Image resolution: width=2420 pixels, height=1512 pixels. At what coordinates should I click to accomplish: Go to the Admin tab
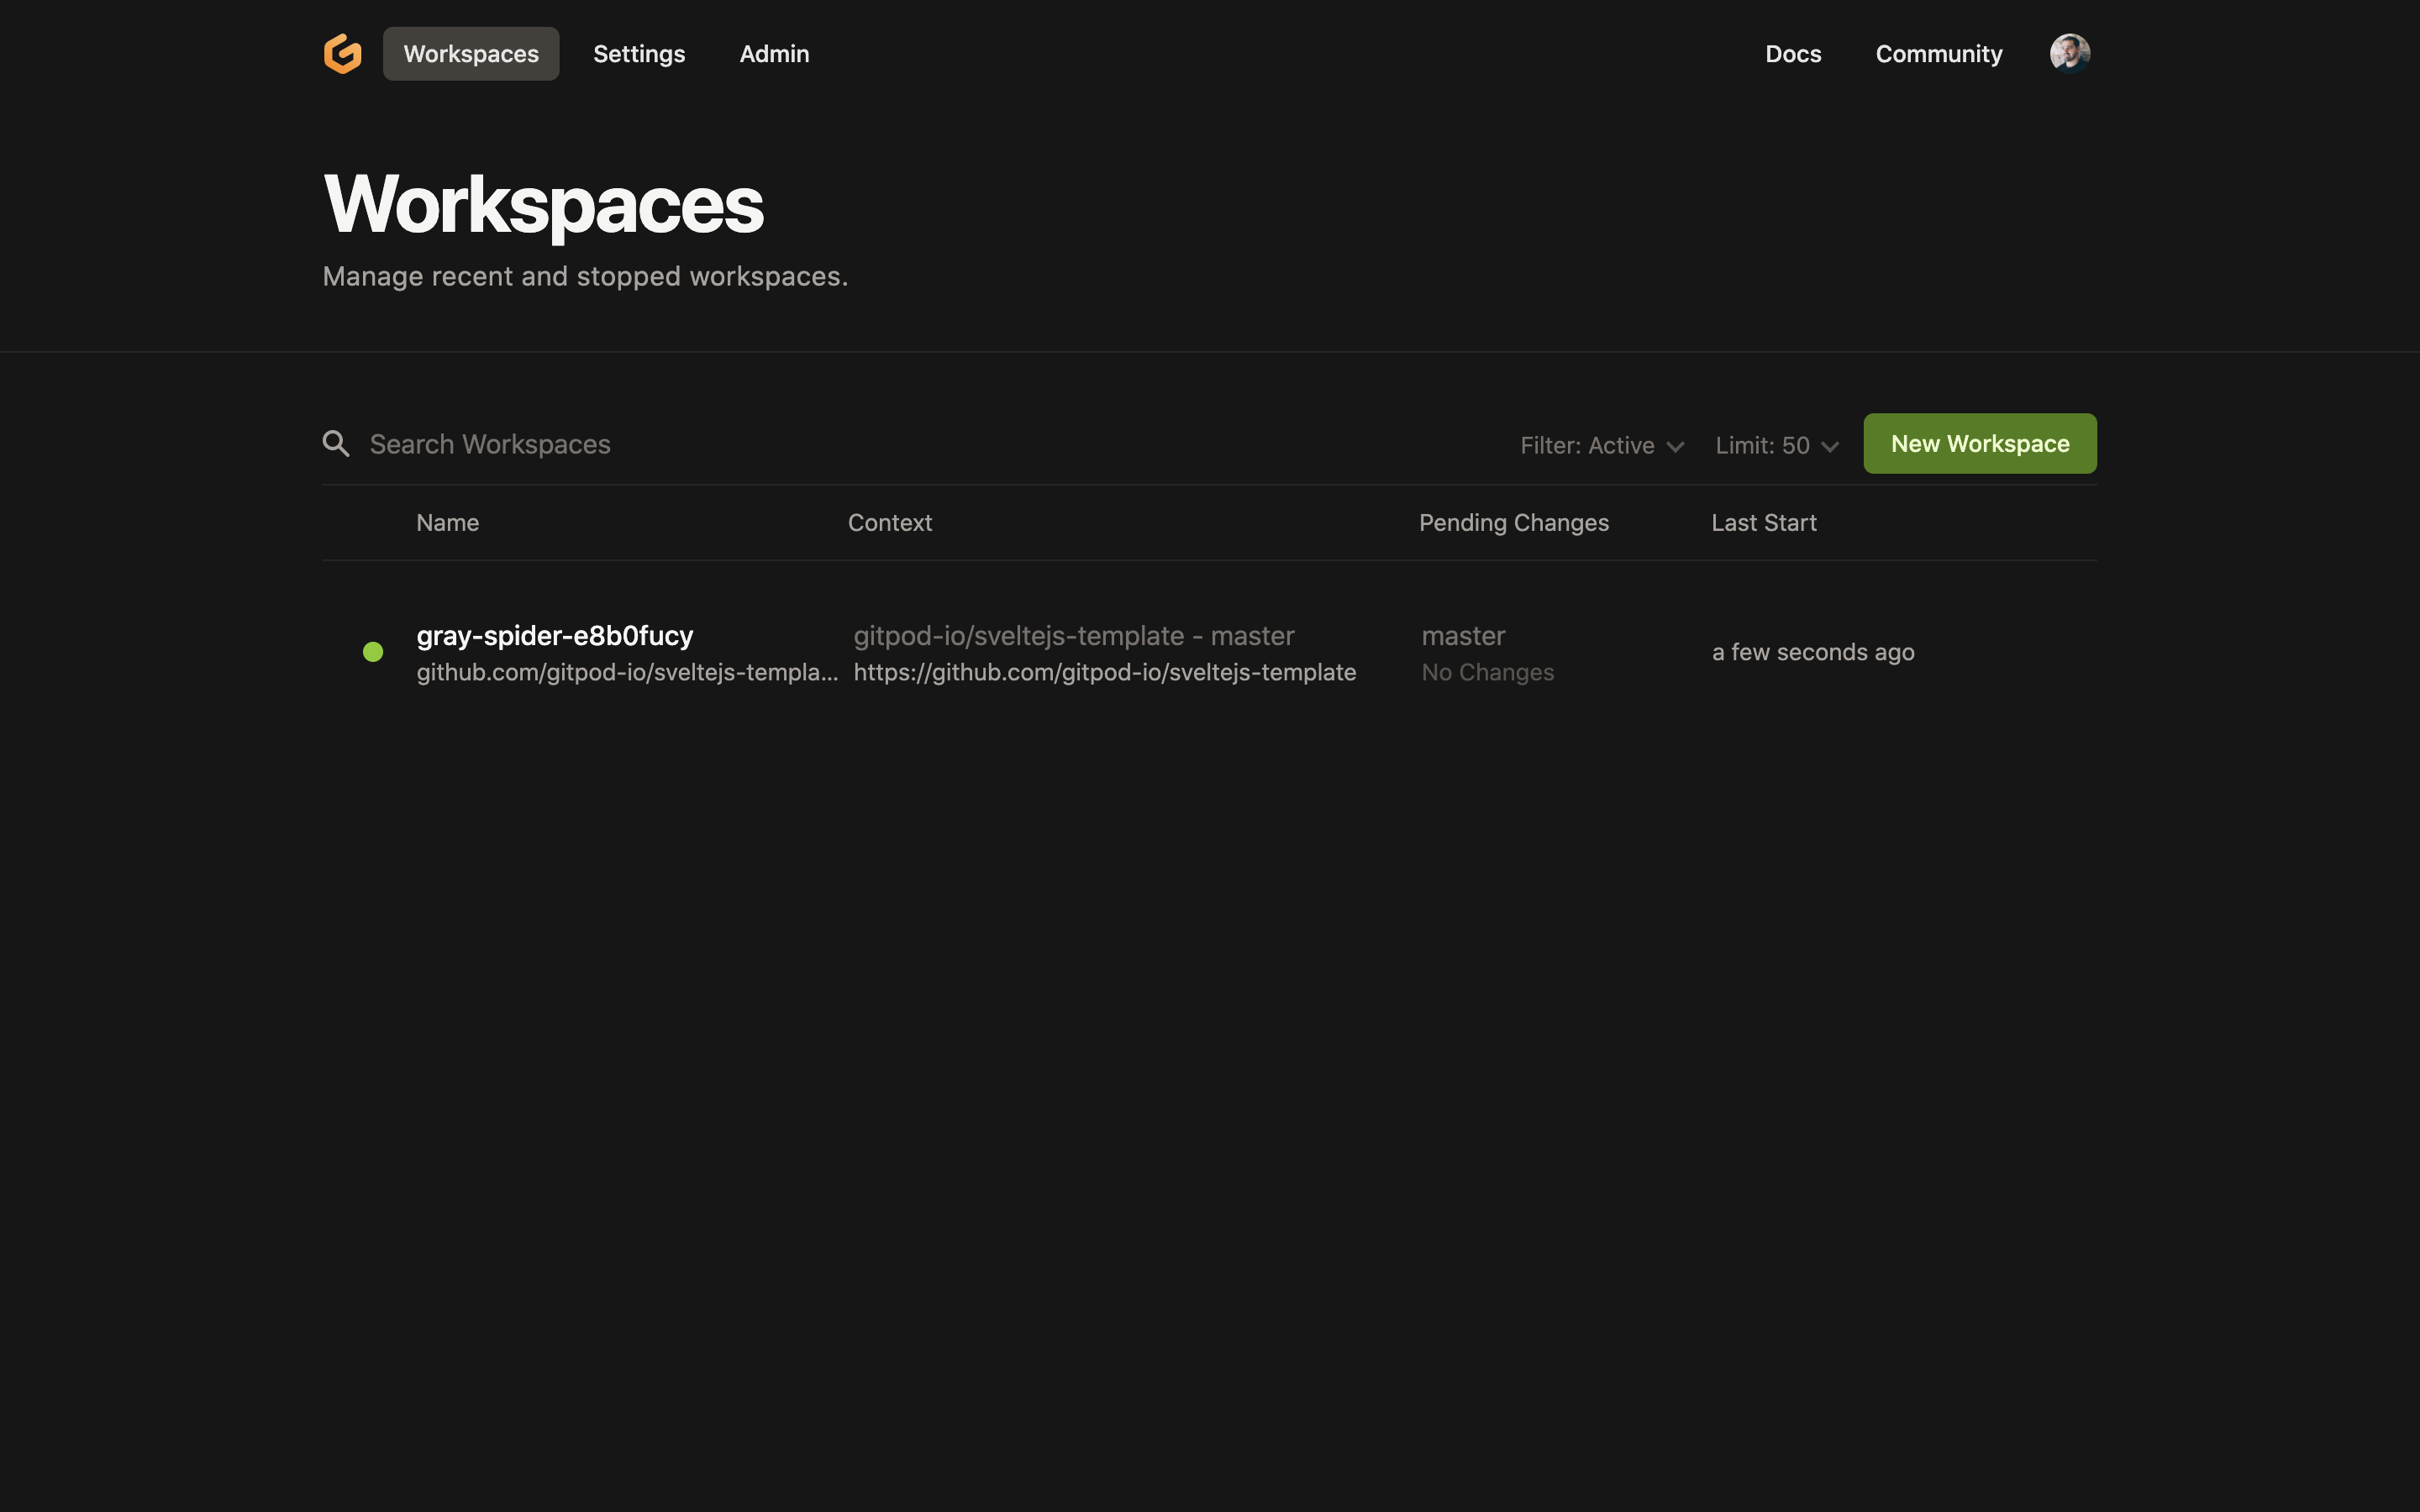[774, 54]
